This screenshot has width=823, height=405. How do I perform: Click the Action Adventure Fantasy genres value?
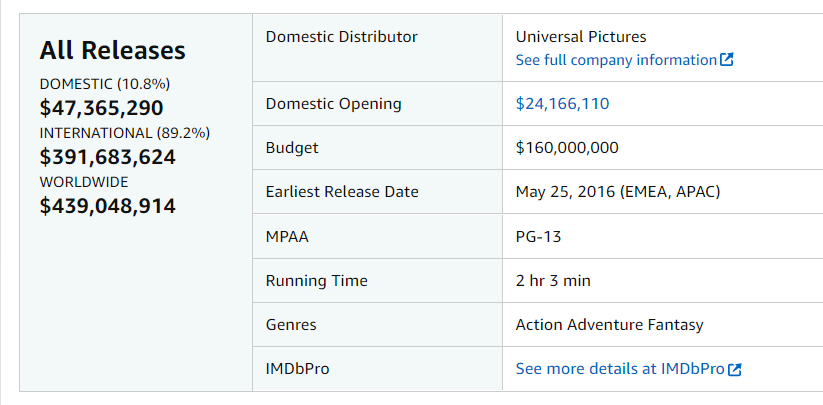pyautogui.click(x=609, y=325)
